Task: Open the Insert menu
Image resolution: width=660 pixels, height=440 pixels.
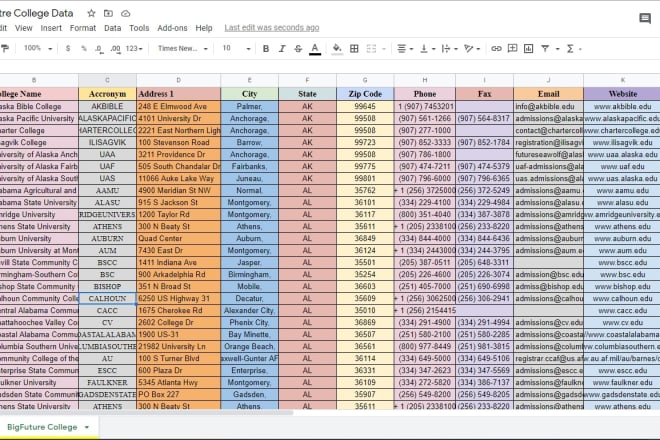Action: click(x=51, y=28)
